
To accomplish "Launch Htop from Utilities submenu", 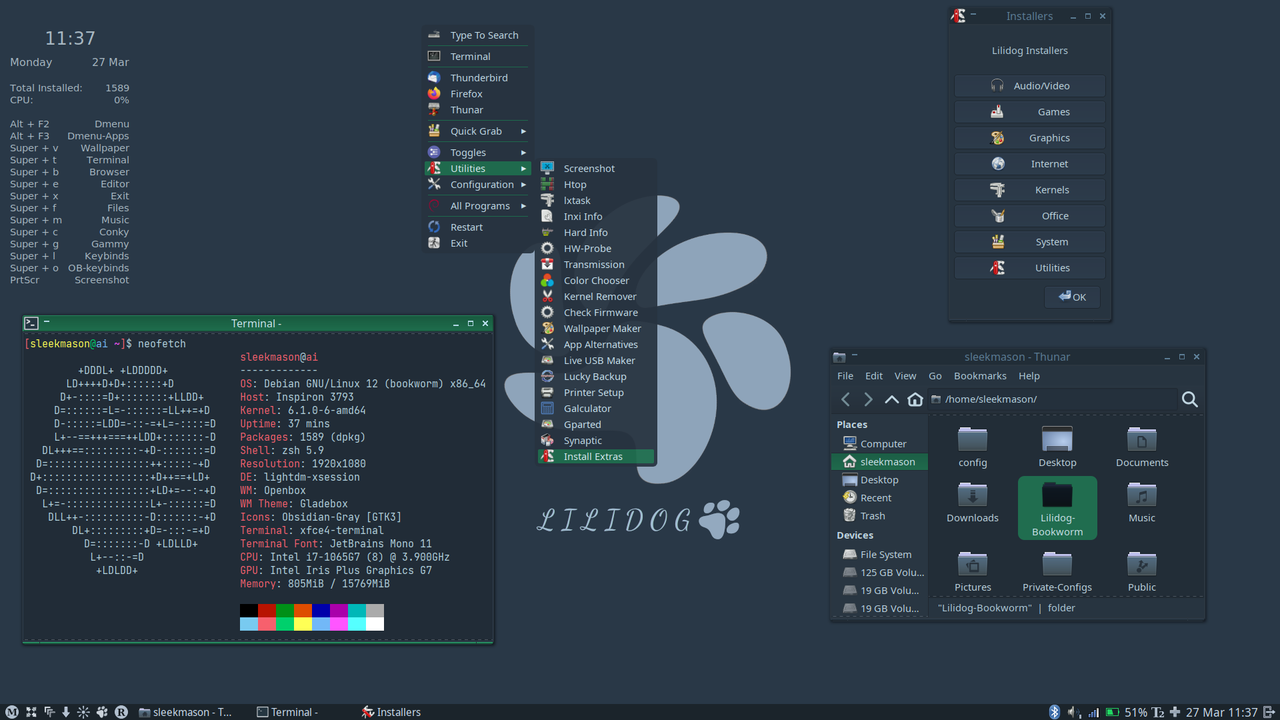I will coord(596,184).
